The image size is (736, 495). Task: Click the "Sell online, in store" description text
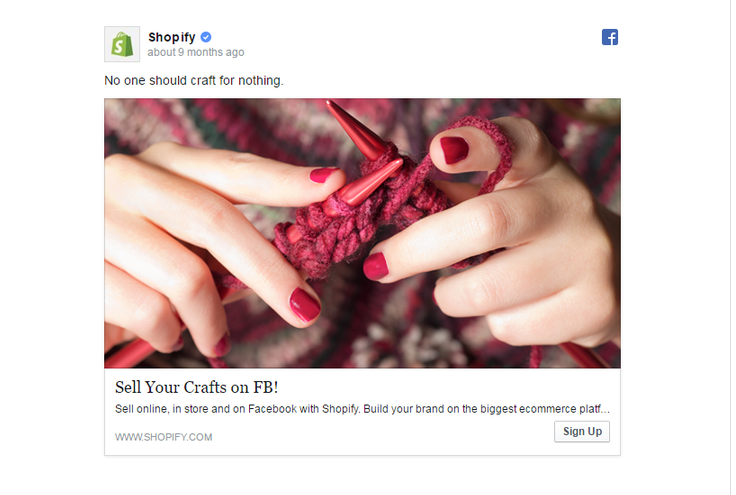[362, 409]
